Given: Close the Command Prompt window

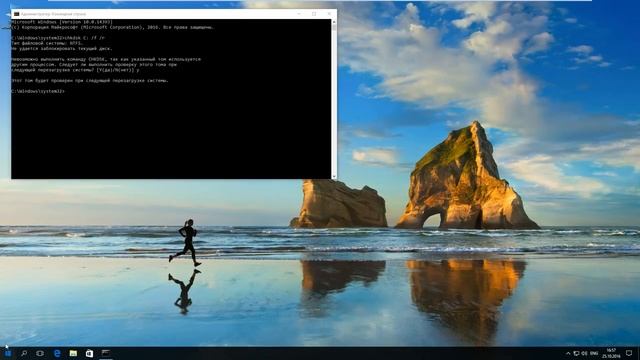Looking at the screenshot, I should tap(329, 14).
